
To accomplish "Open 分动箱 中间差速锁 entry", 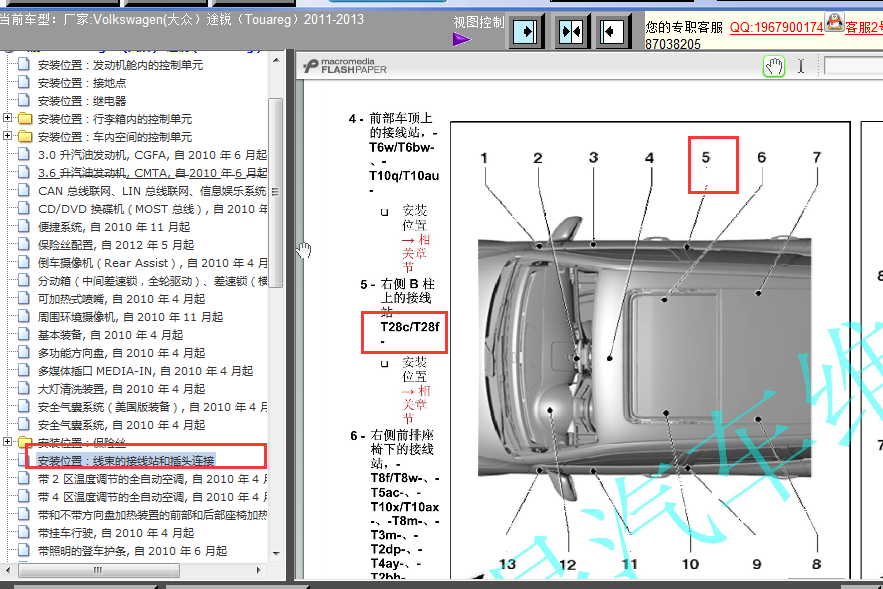I will coord(152,282).
